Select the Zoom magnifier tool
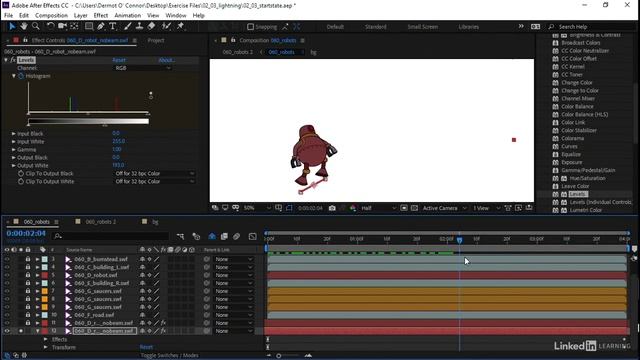This screenshot has height=360, width=640. [x=36, y=26]
